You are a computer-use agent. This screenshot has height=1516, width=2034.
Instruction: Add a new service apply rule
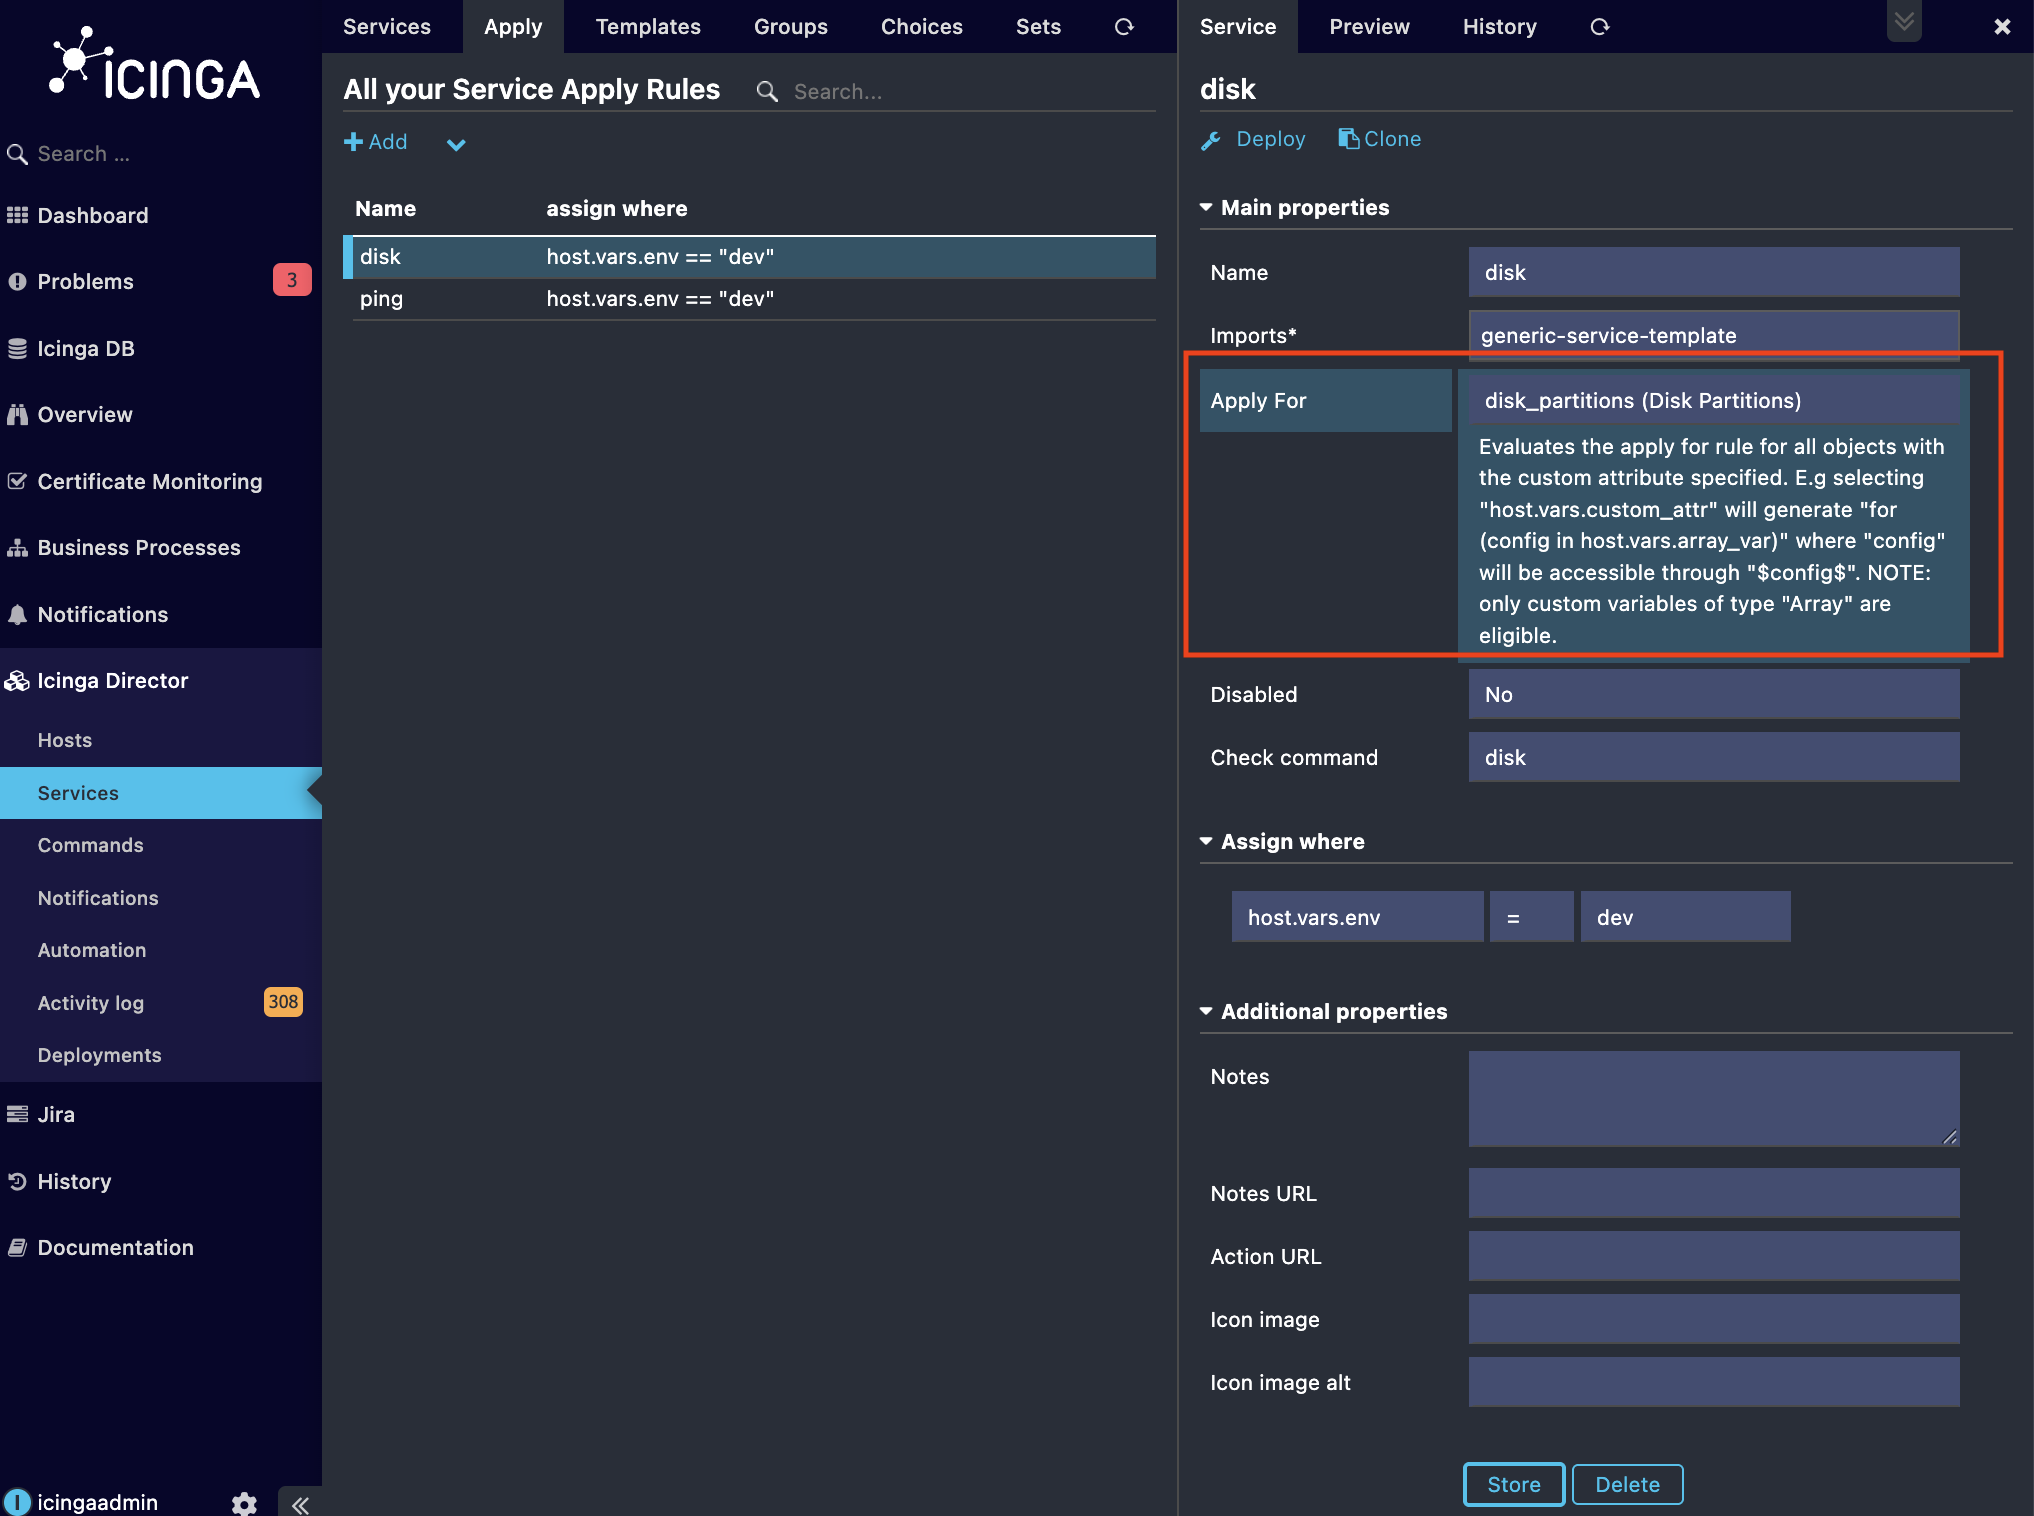pos(376,142)
